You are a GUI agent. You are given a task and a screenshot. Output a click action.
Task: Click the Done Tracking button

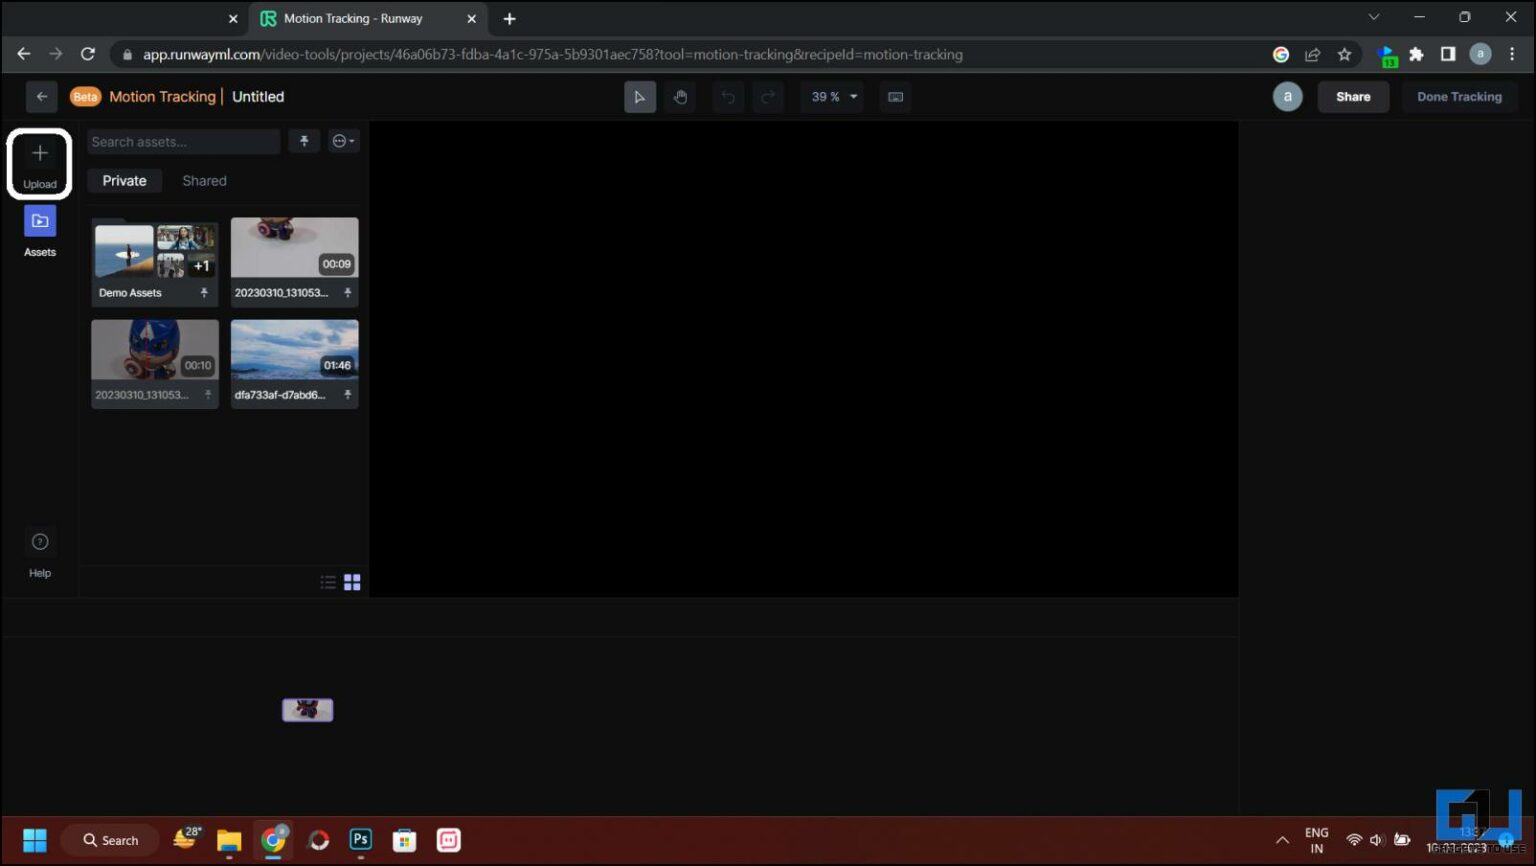tap(1459, 96)
